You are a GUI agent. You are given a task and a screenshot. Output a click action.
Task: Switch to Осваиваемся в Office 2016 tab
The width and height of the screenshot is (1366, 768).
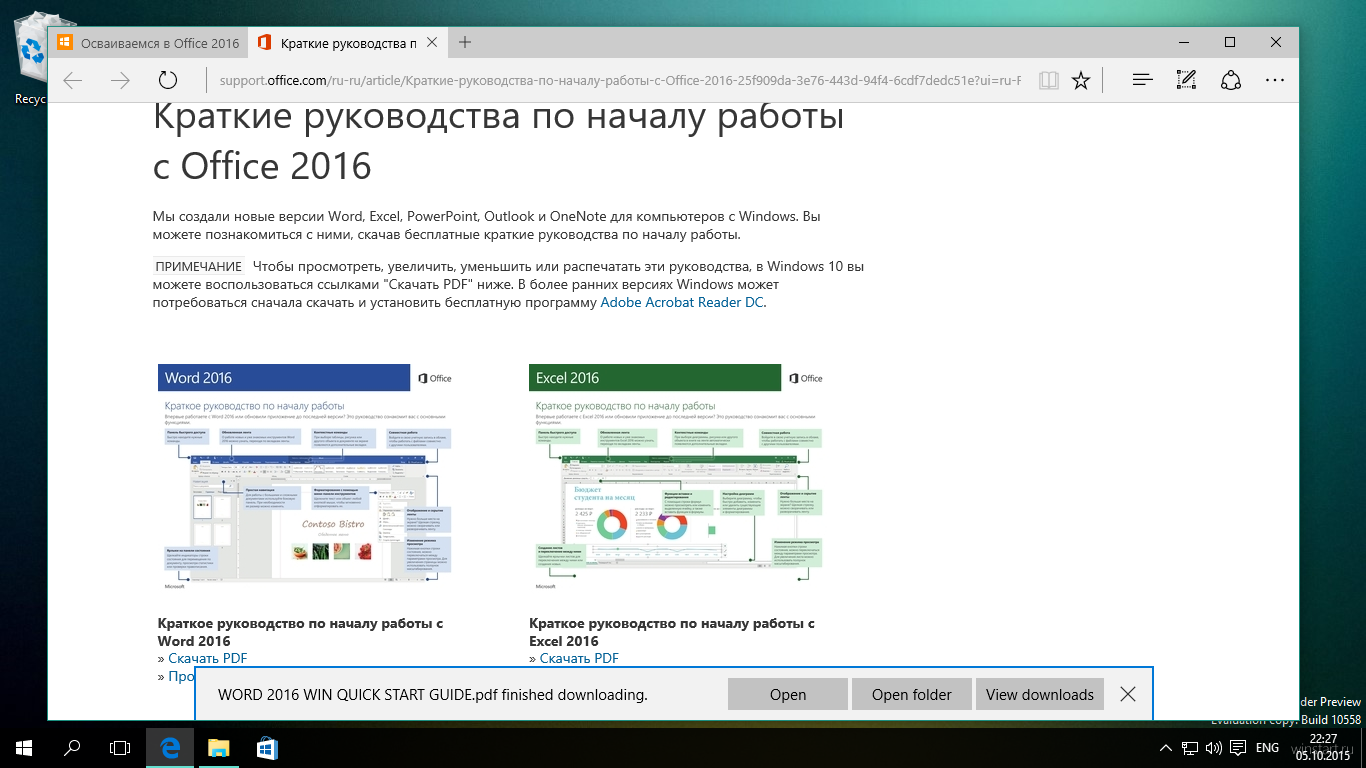148,43
